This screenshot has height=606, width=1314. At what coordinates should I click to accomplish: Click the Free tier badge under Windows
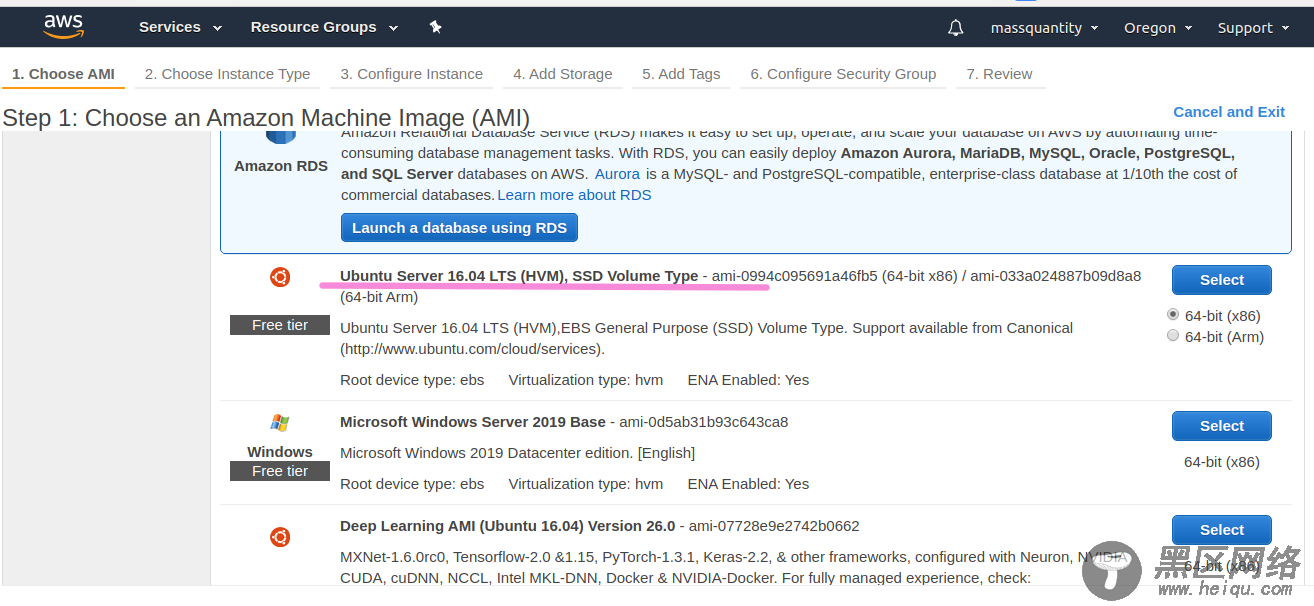(x=280, y=471)
